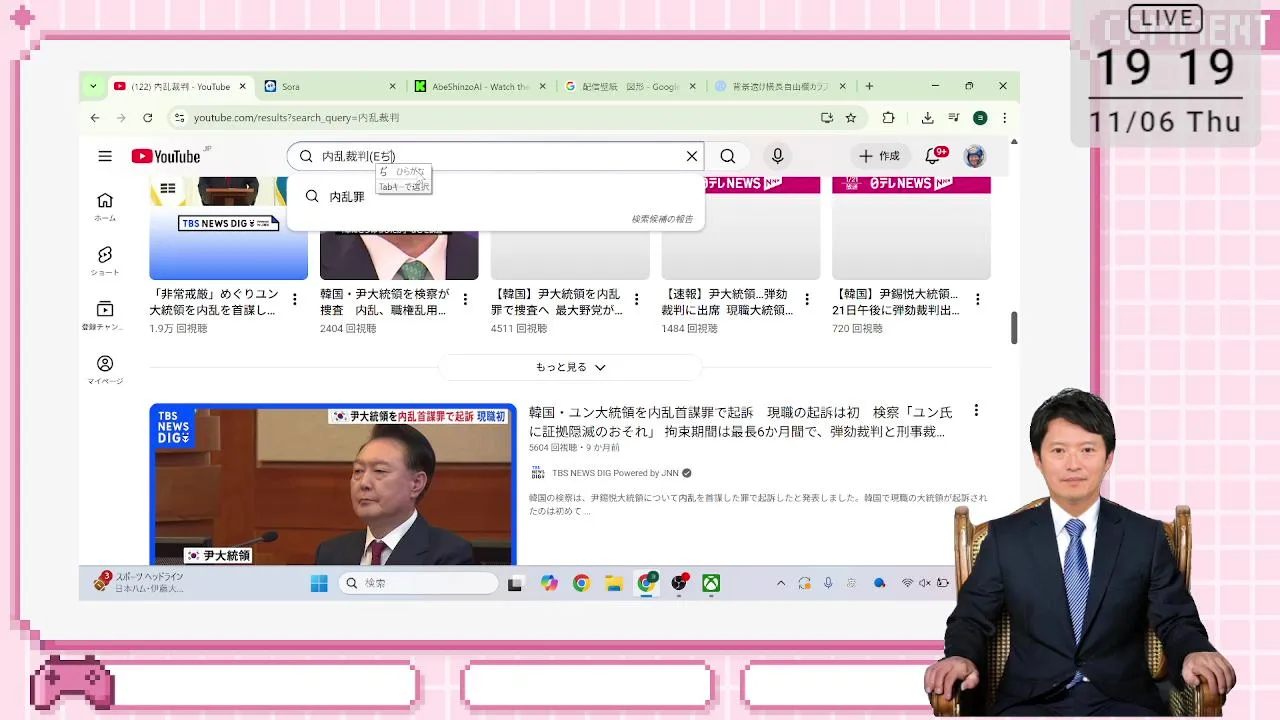This screenshot has width=1280, height=720.
Task: Open the Xbox app in taskbar
Action: coord(711,583)
